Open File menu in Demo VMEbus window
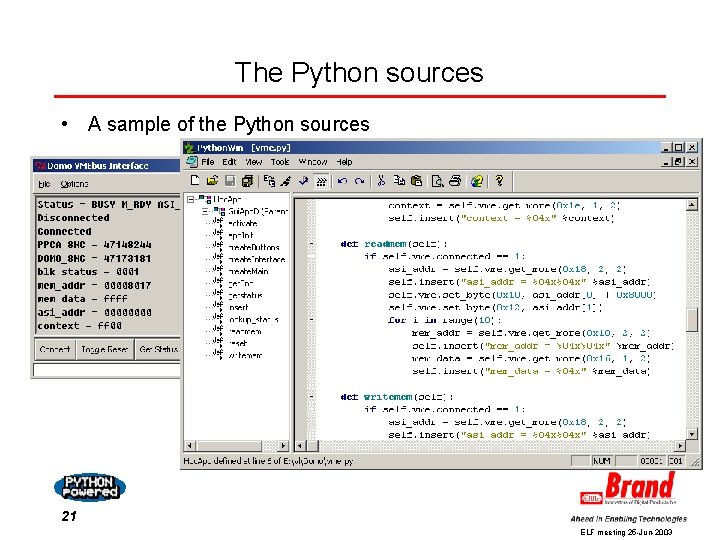The height and width of the screenshot is (540, 720). tap(44, 184)
